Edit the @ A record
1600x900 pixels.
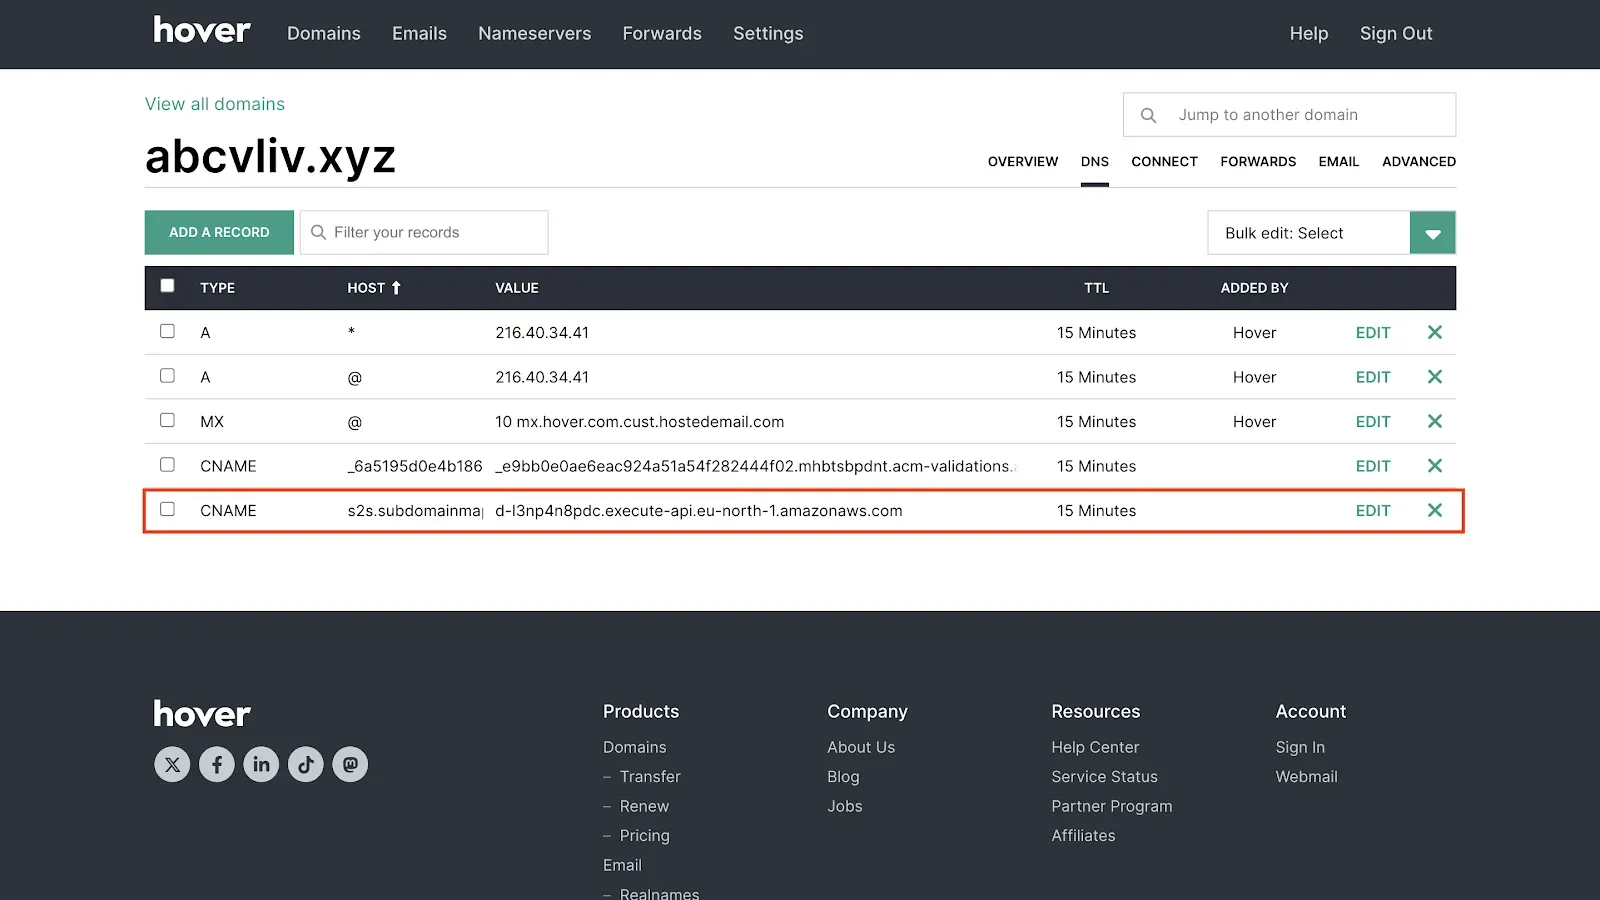[x=1373, y=377]
